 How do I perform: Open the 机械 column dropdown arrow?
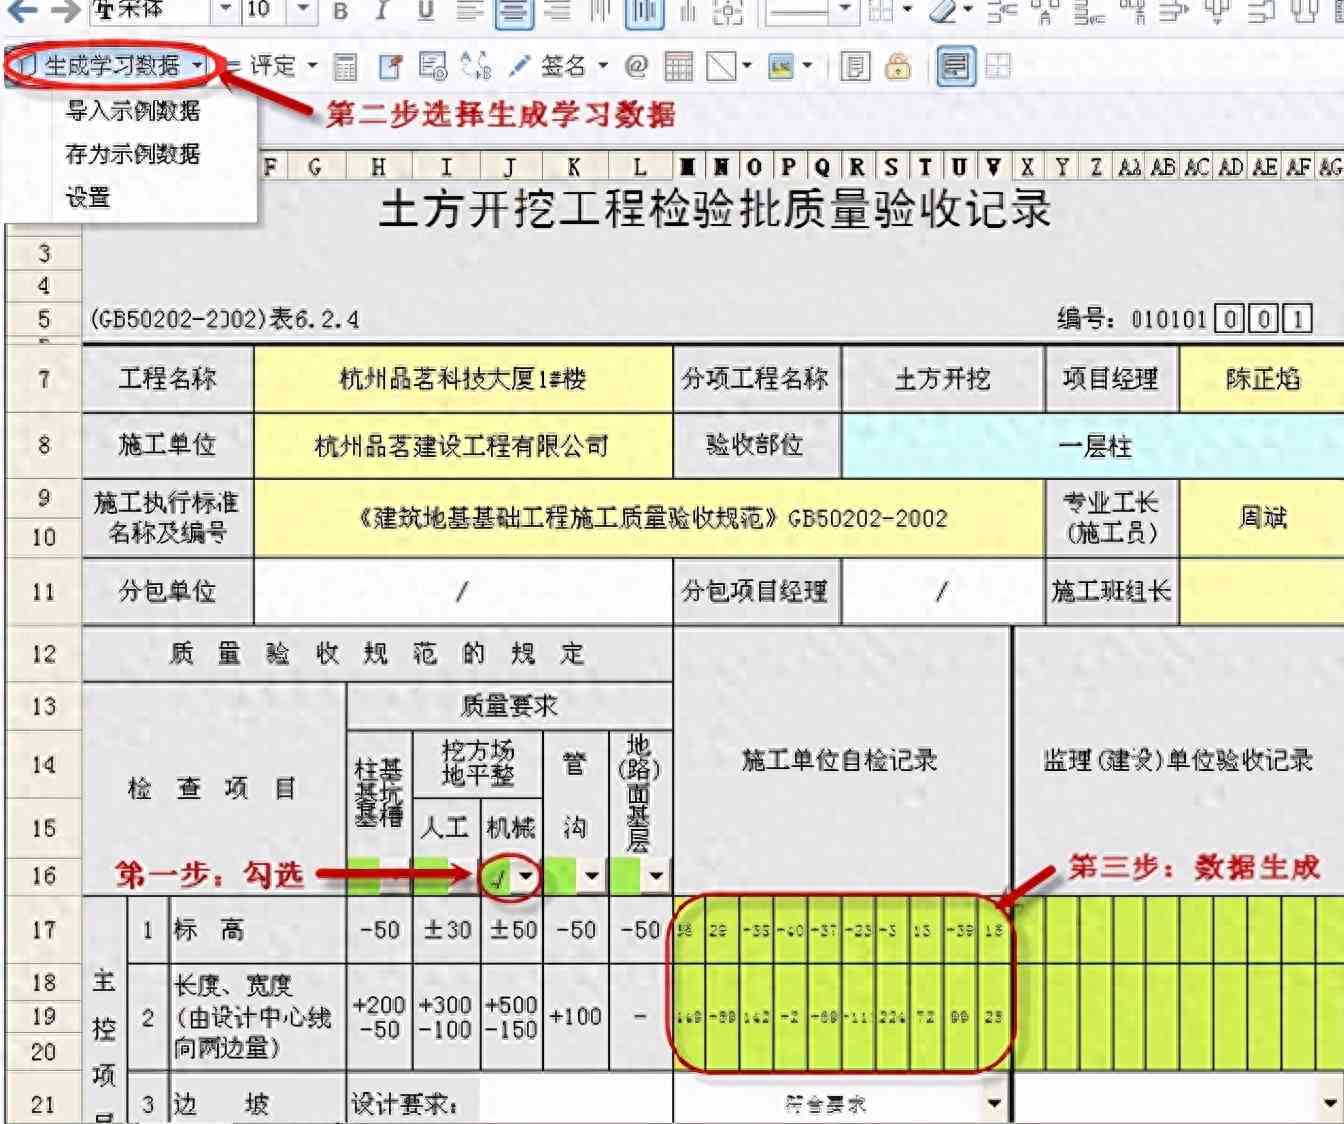coord(525,878)
